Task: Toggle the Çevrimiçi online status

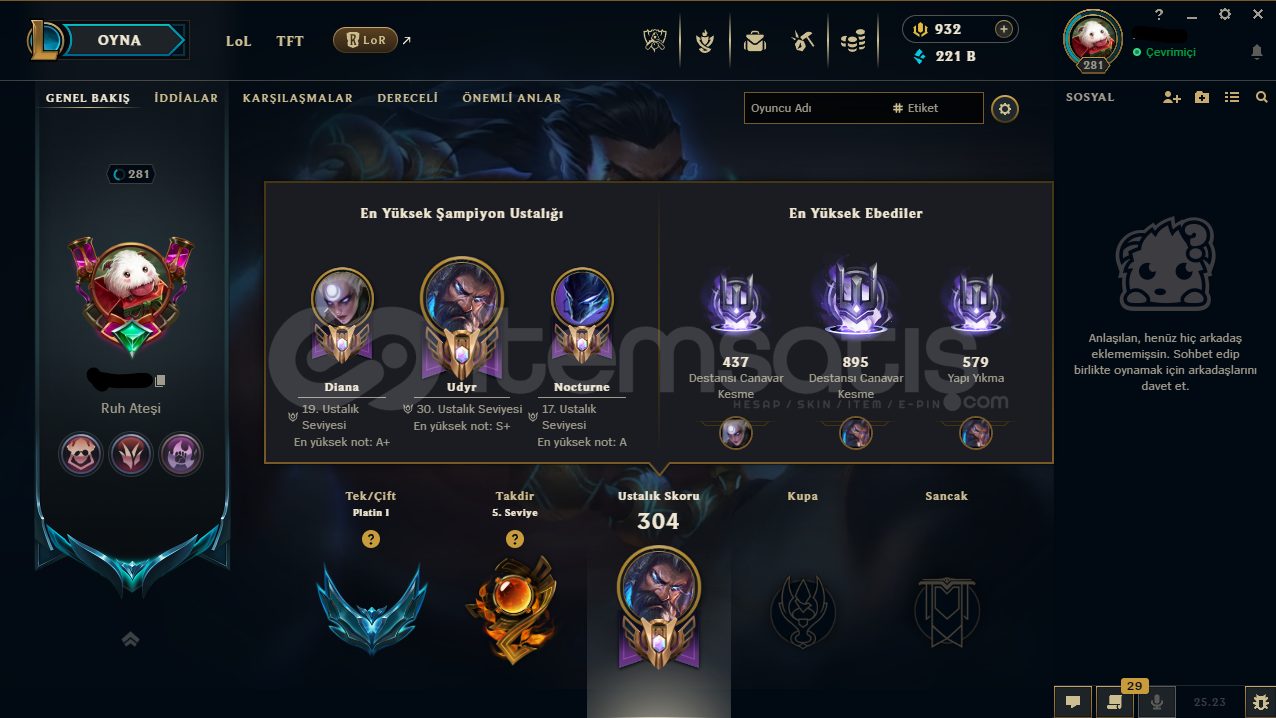Action: point(1164,52)
